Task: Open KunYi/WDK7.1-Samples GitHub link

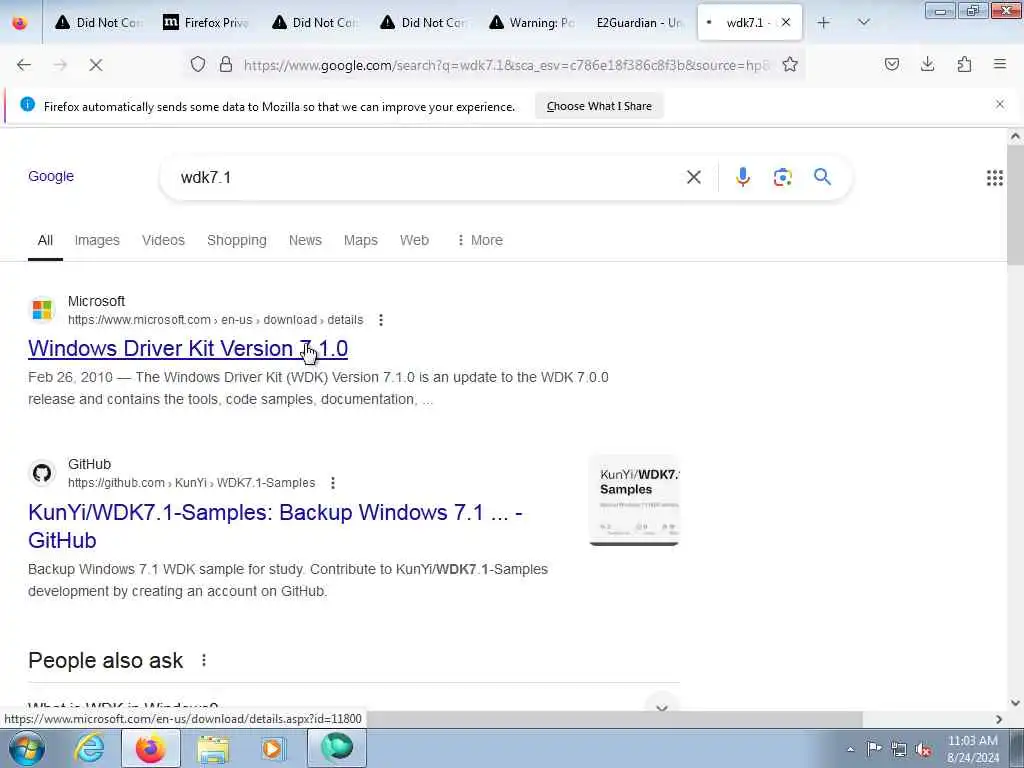Action: click(x=275, y=526)
